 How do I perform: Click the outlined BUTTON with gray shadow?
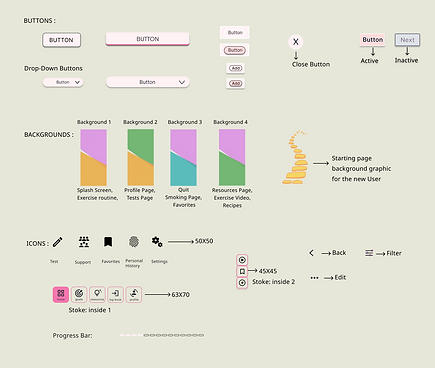tap(62, 40)
